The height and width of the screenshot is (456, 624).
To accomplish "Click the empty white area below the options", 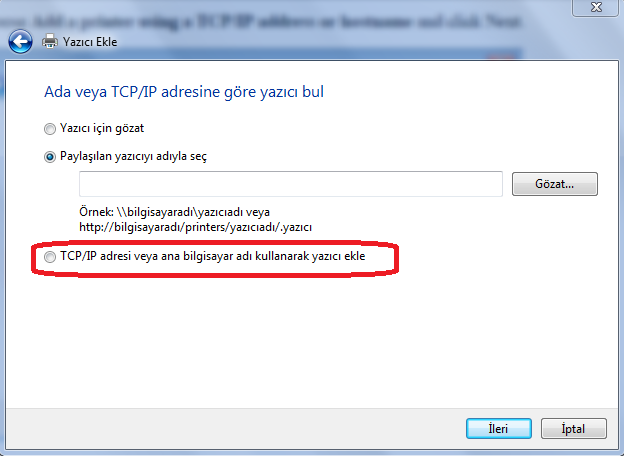I will [x=312, y=342].
